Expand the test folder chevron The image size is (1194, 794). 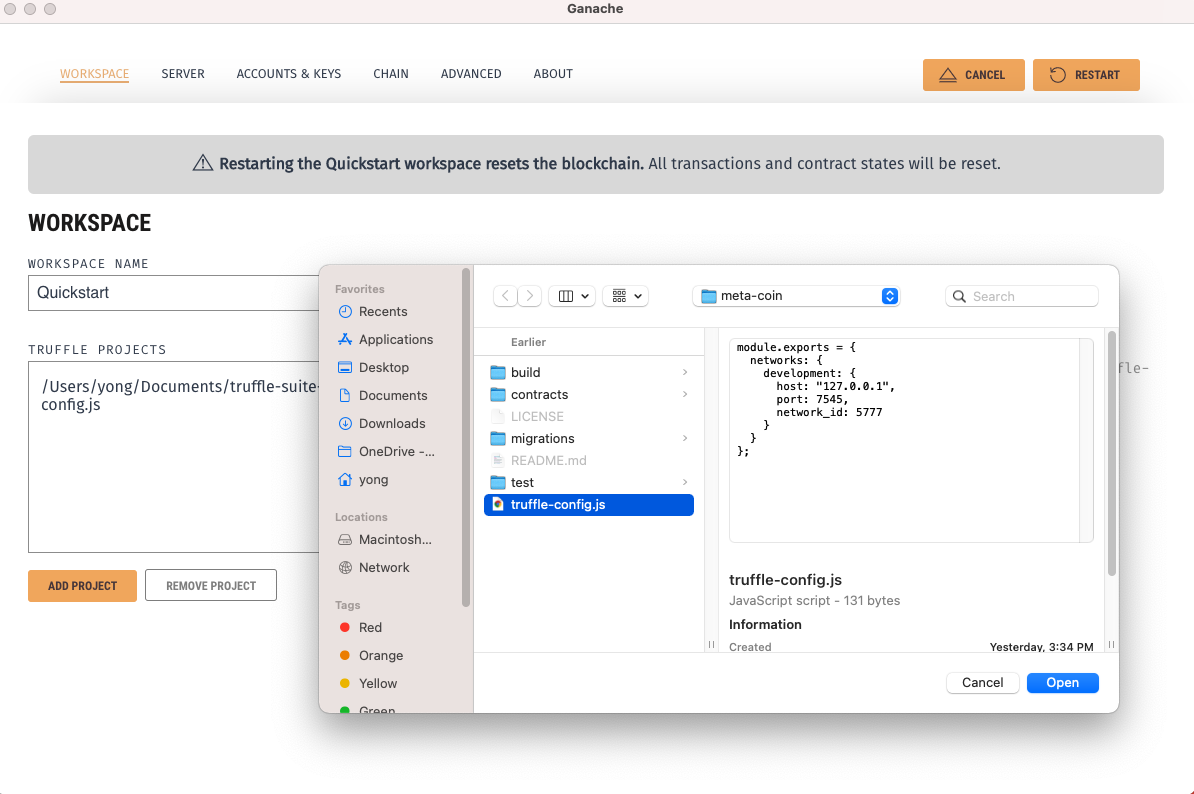[685, 483]
